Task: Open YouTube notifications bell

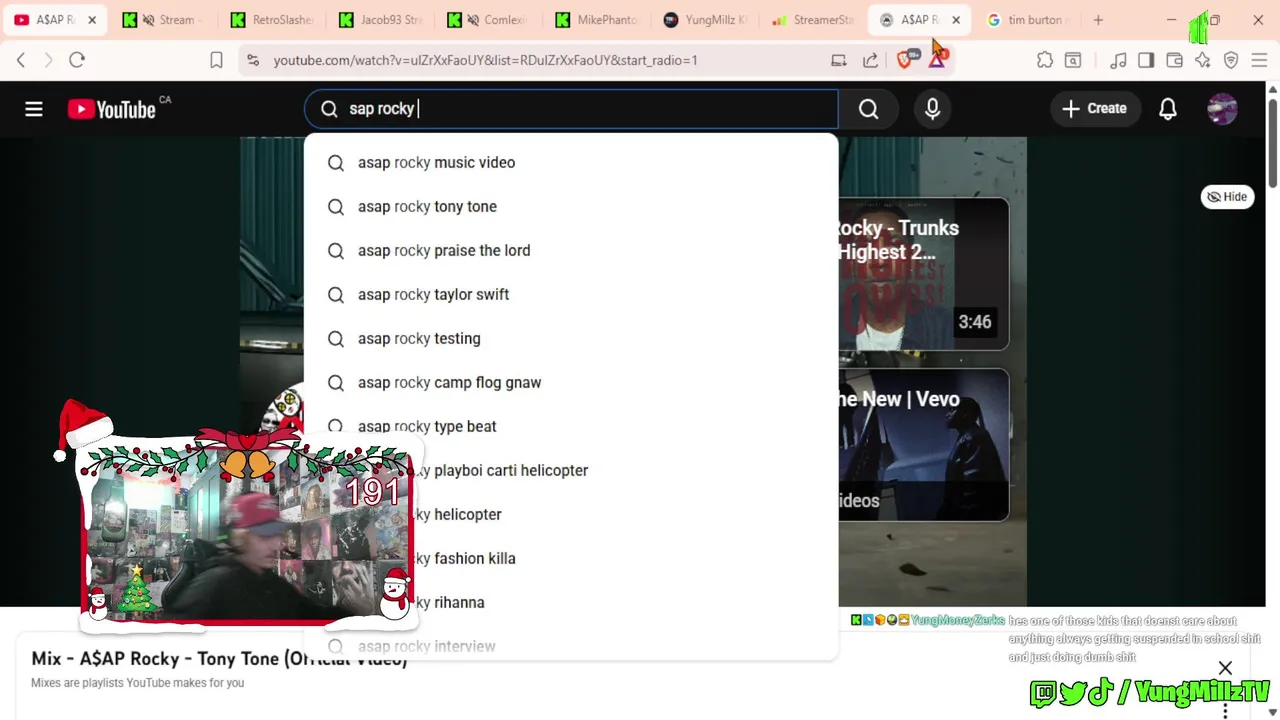Action: [1168, 109]
